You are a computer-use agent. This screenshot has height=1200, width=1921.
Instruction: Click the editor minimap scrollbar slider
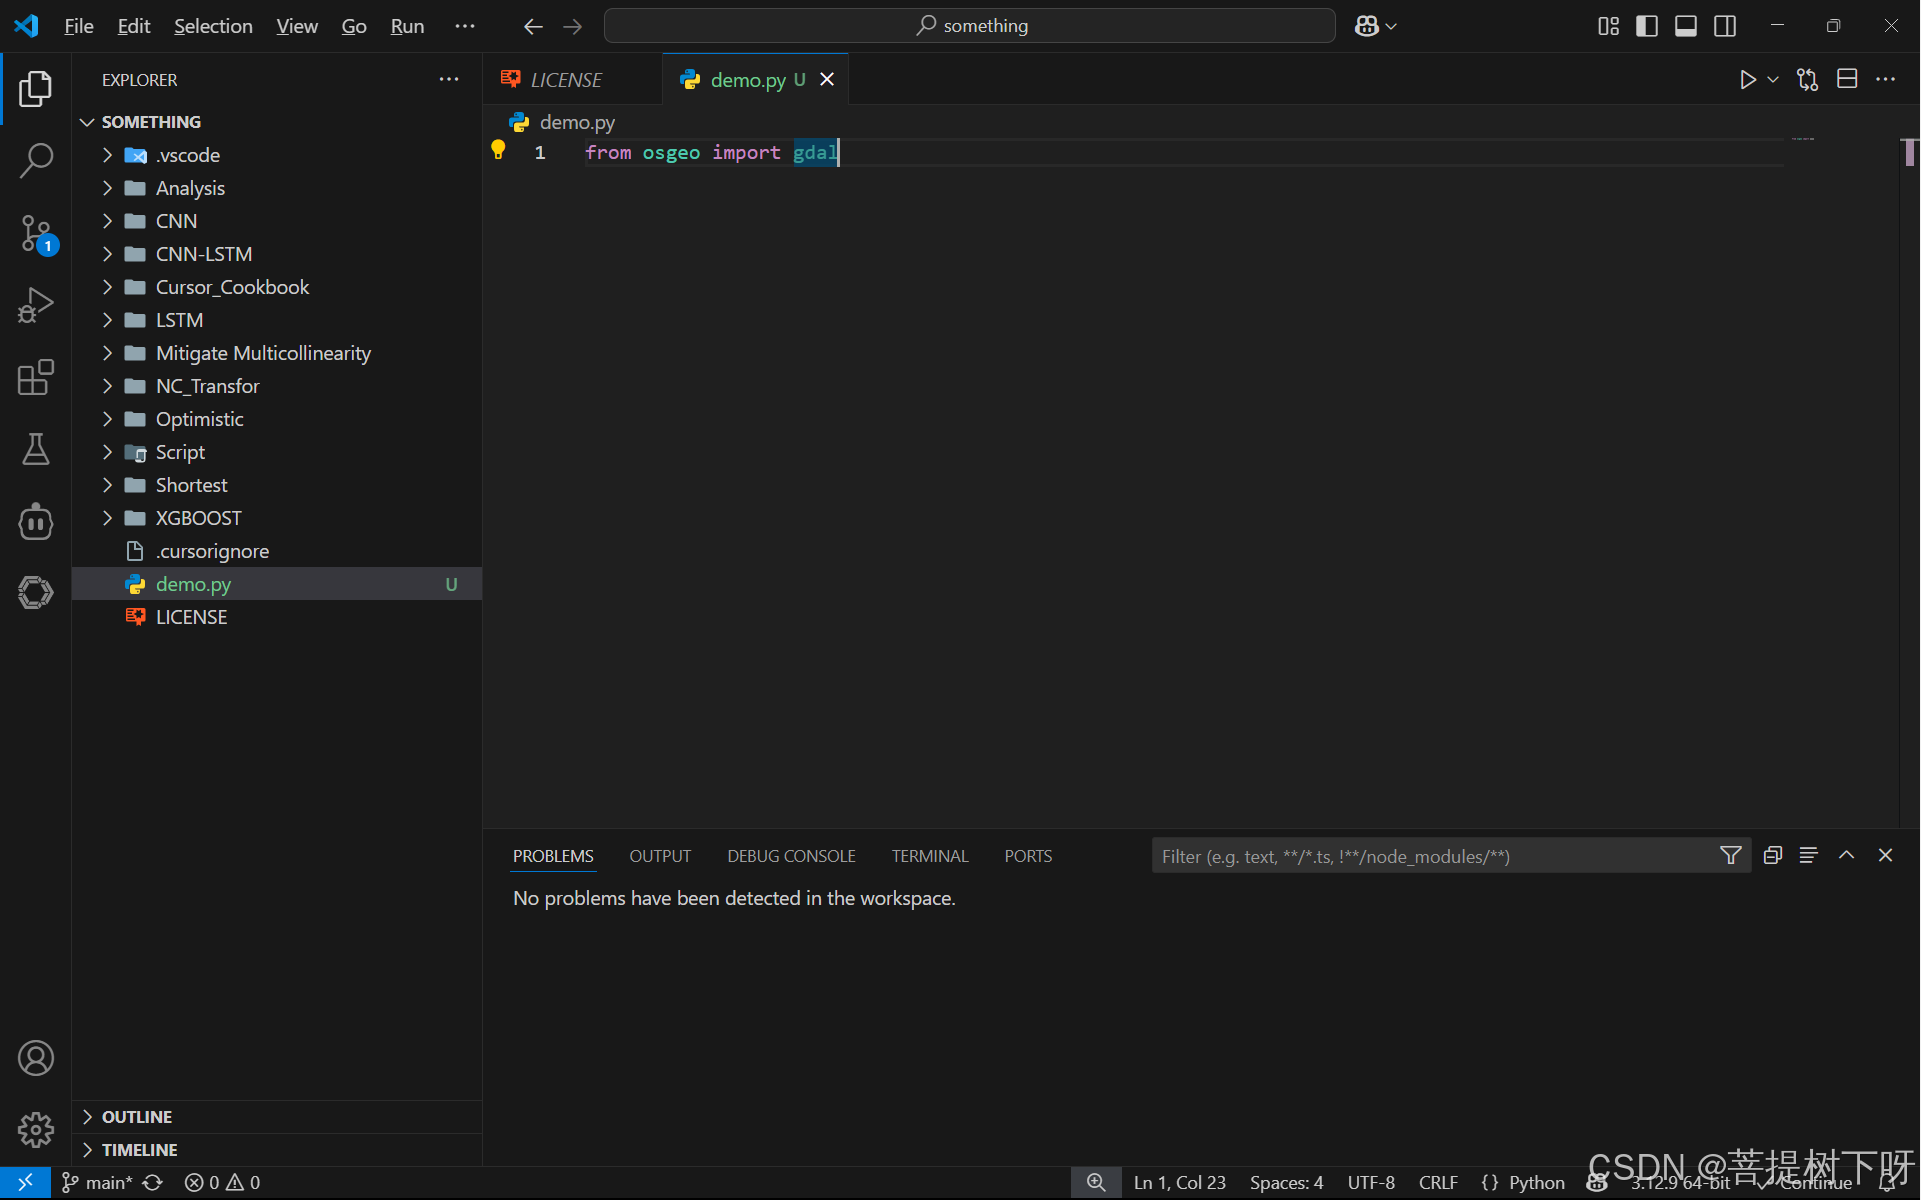pos(1908,152)
